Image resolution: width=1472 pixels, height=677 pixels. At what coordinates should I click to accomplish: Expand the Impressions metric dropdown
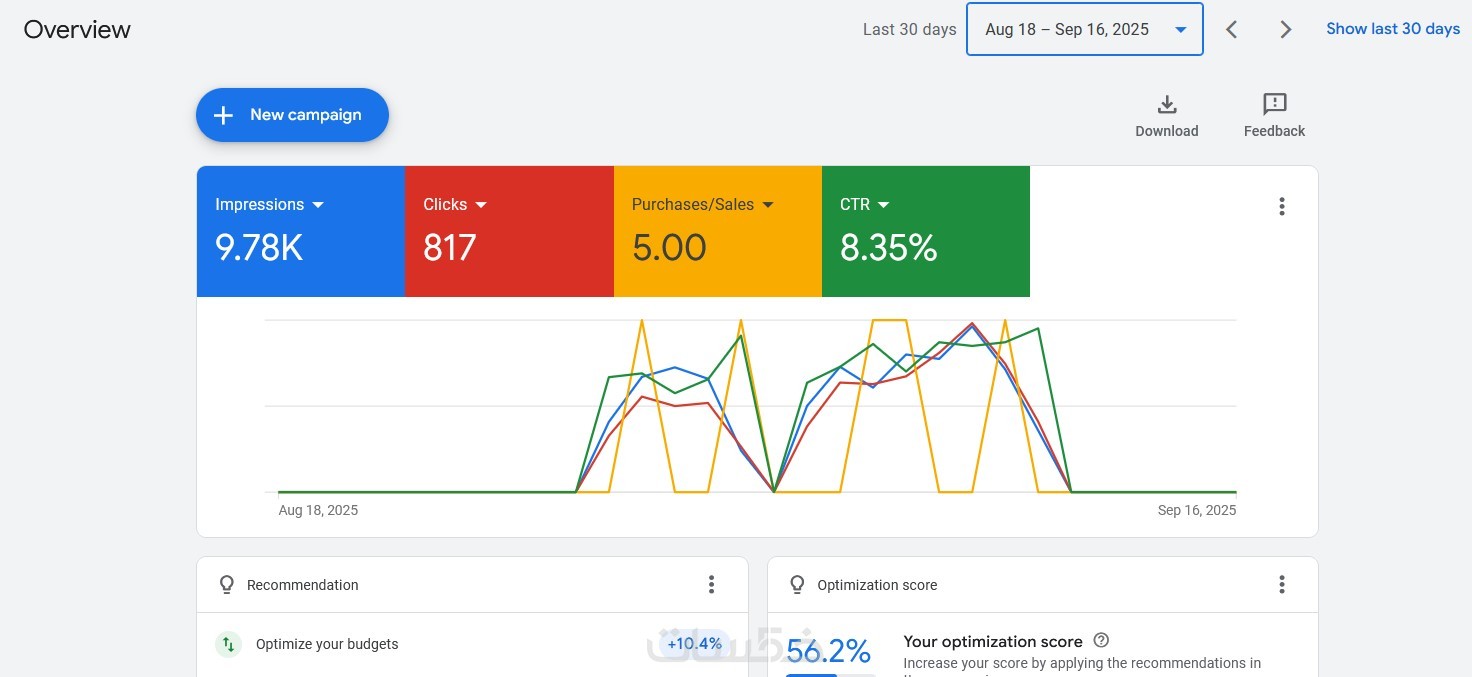coord(318,205)
